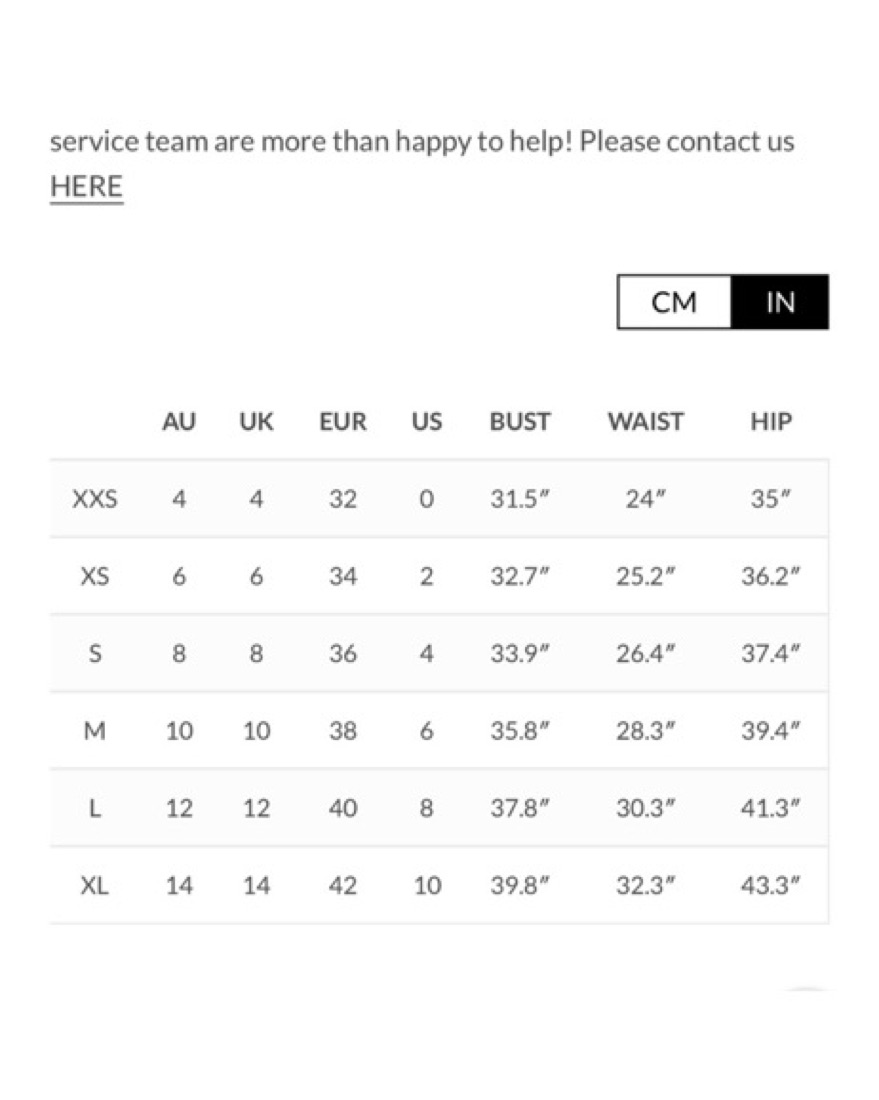Select the XL size row label
This screenshot has width=879, height=1100.
tap(95, 885)
